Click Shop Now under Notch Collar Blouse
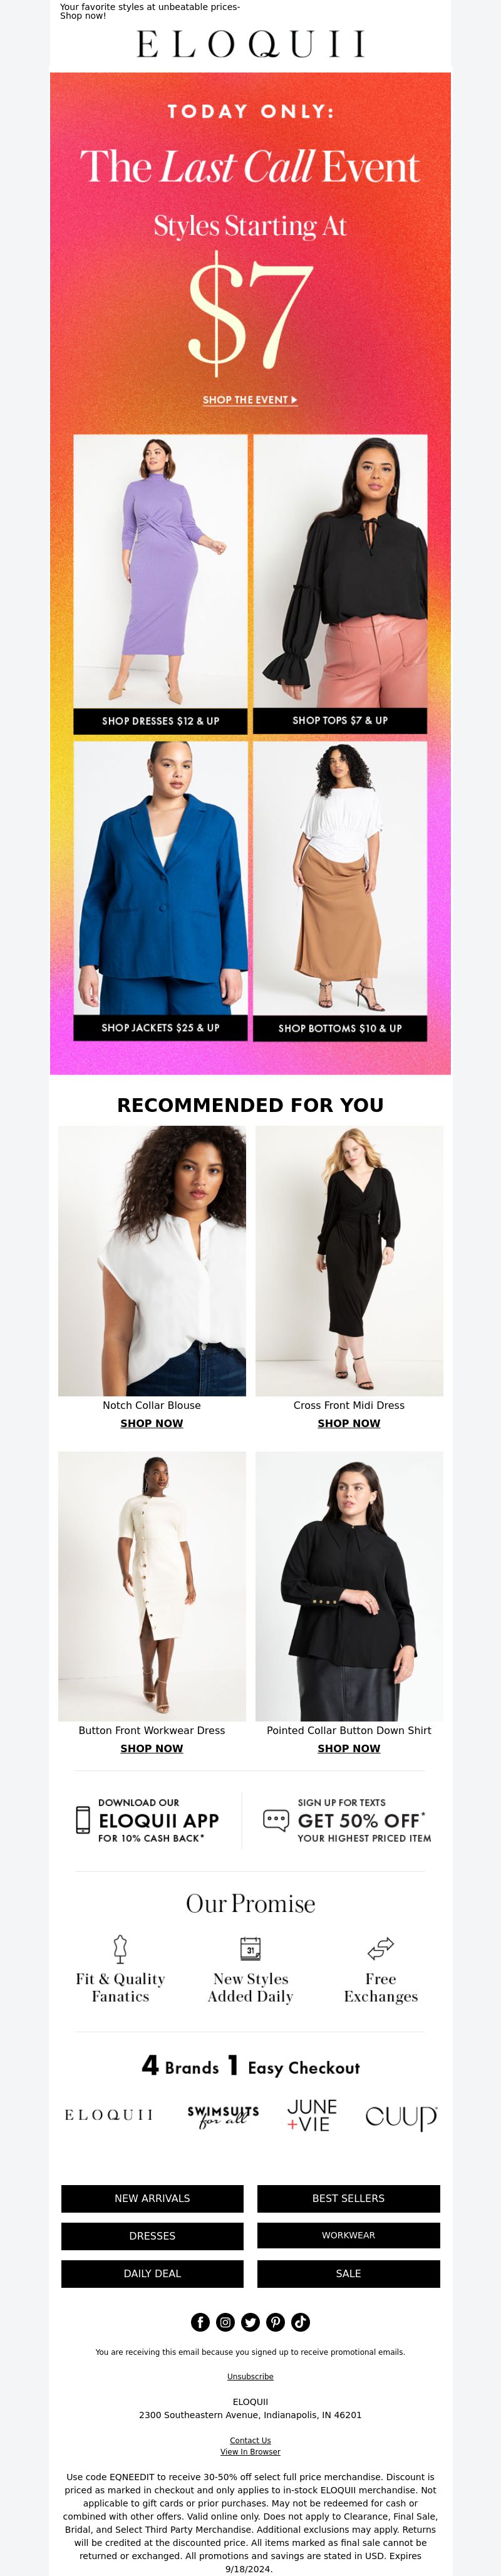The height and width of the screenshot is (2576, 501). click(152, 1422)
